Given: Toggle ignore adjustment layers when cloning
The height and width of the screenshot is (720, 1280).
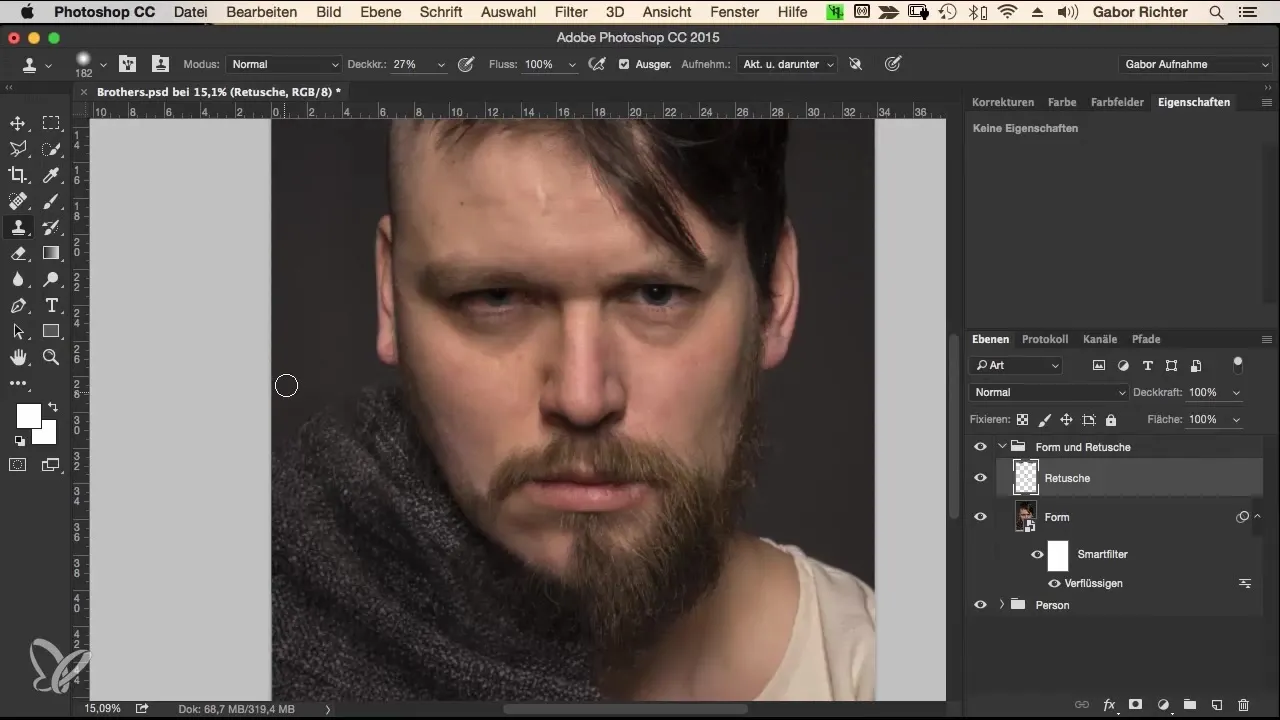Looking at the screenshot, I should tap(855, 64).
